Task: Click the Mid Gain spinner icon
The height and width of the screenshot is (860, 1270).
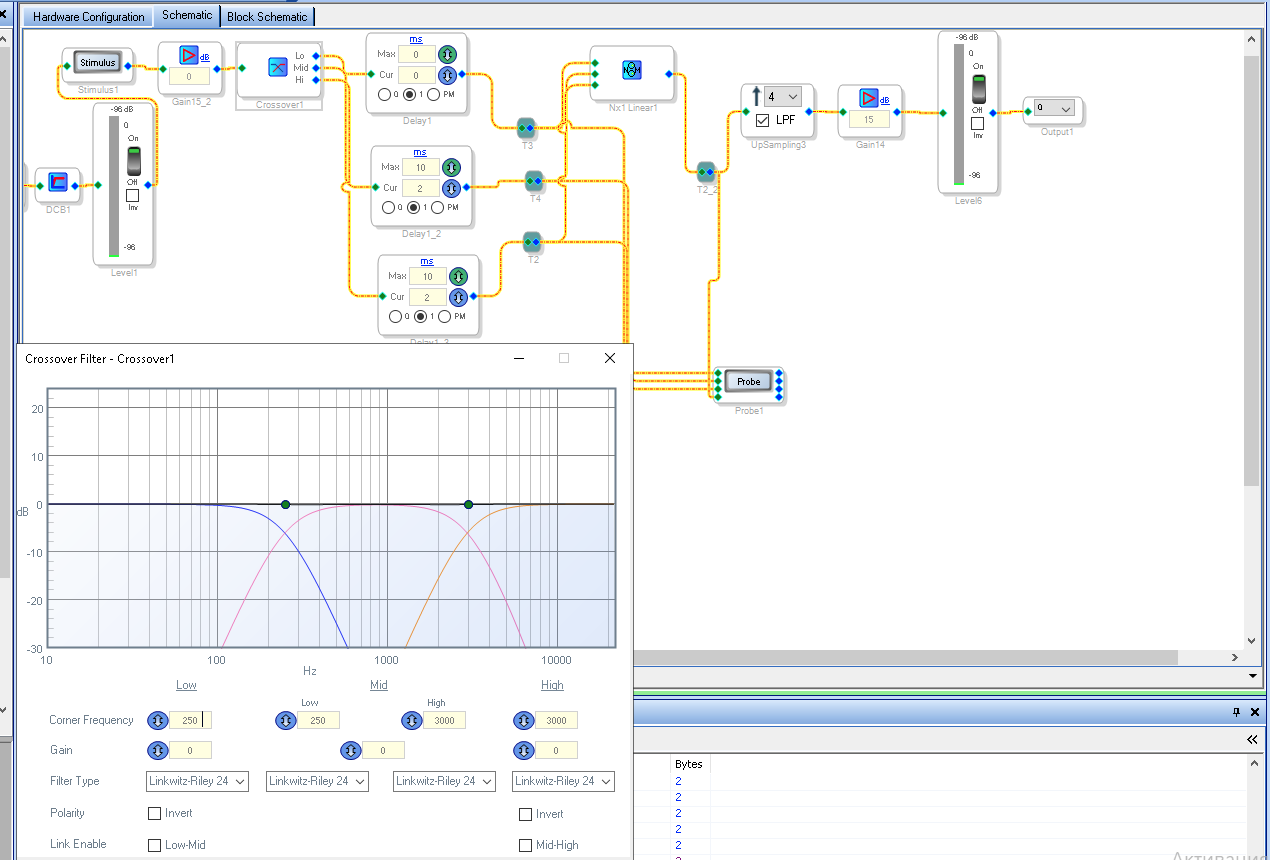Action: pos(350,750)
